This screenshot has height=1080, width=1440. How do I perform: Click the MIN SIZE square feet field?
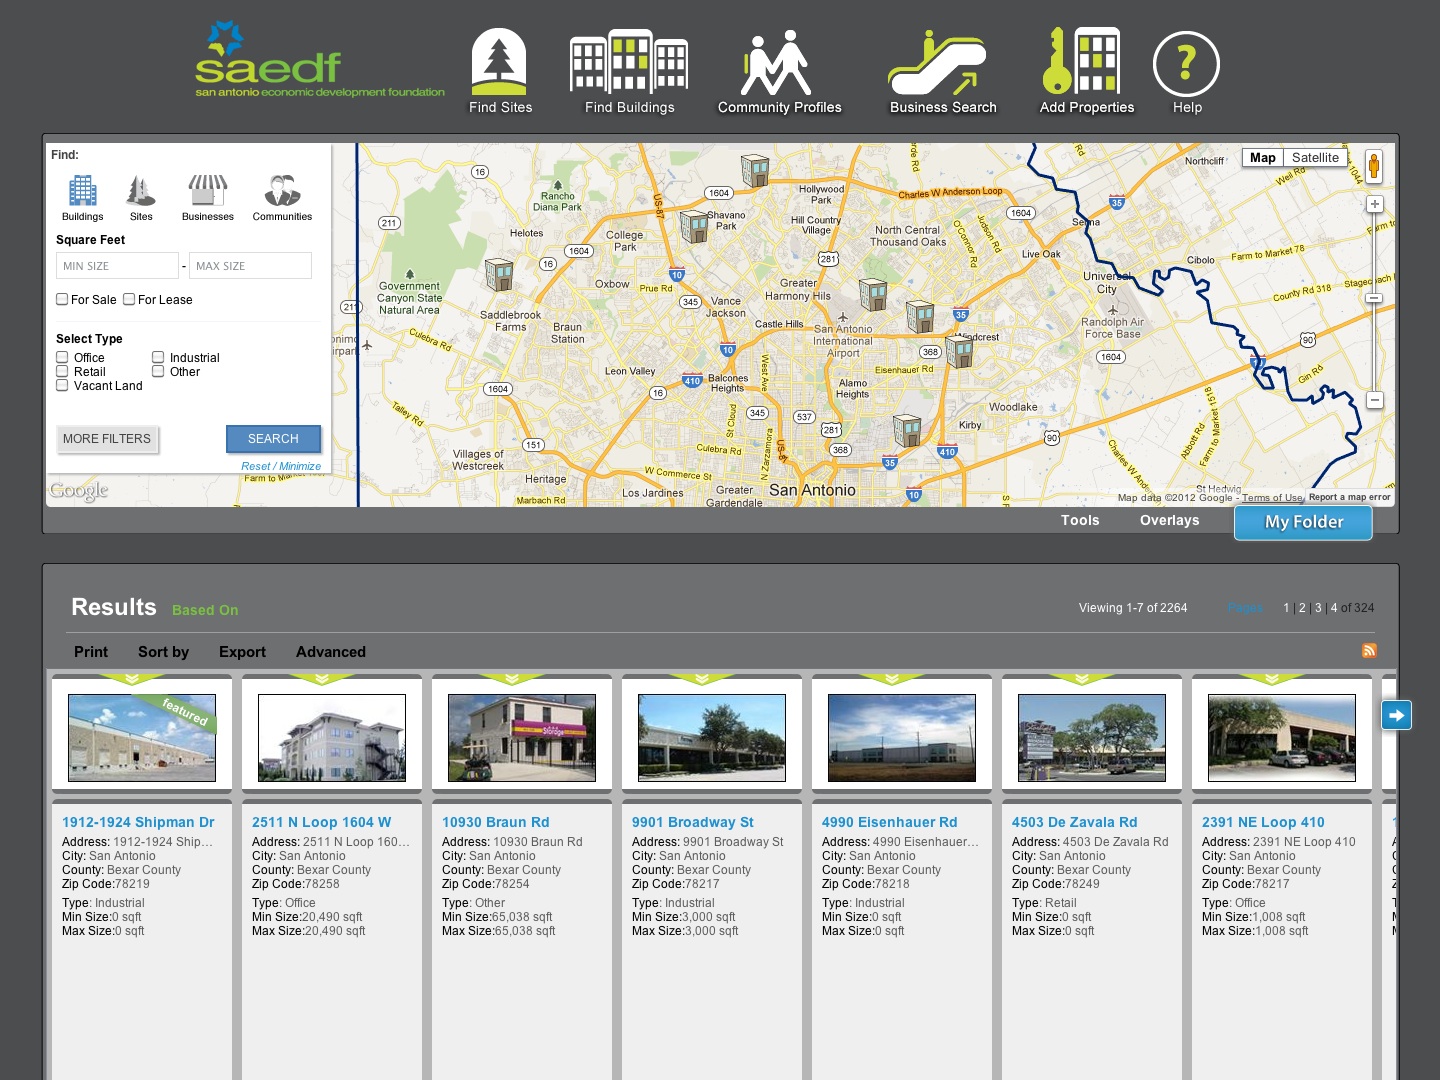pos(117,266)
